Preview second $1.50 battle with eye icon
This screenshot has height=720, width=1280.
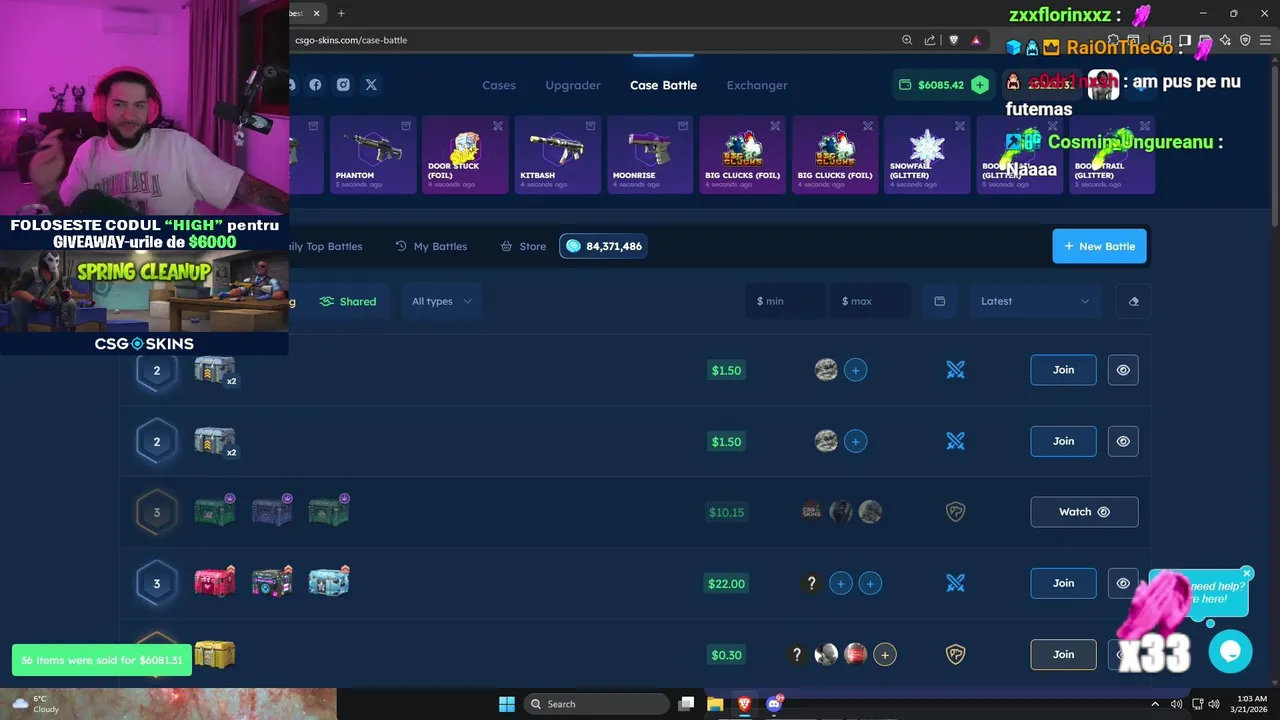click(x=1123, y=441)
